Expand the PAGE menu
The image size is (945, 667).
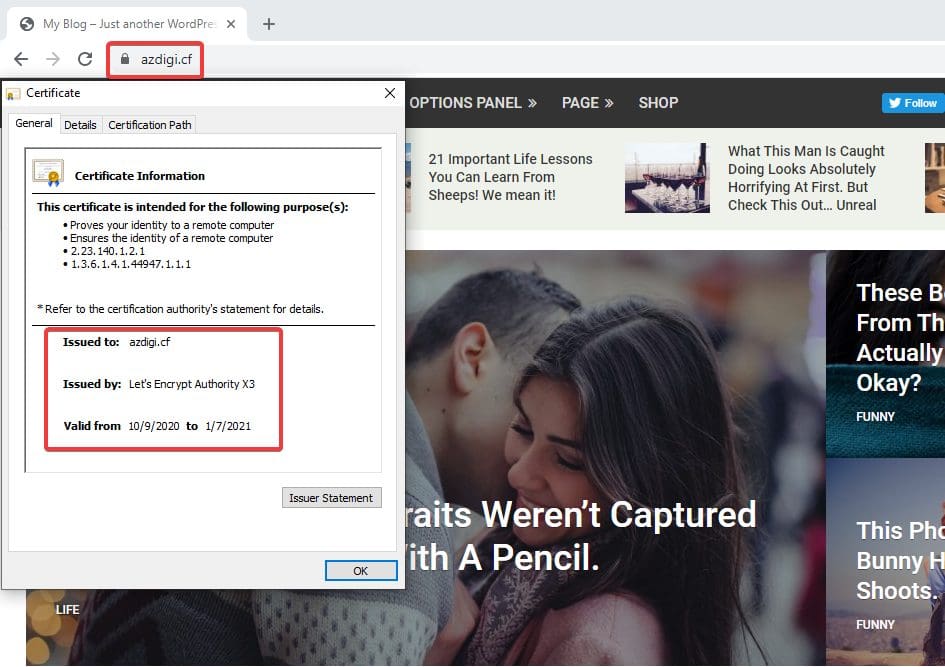(587, 103)
